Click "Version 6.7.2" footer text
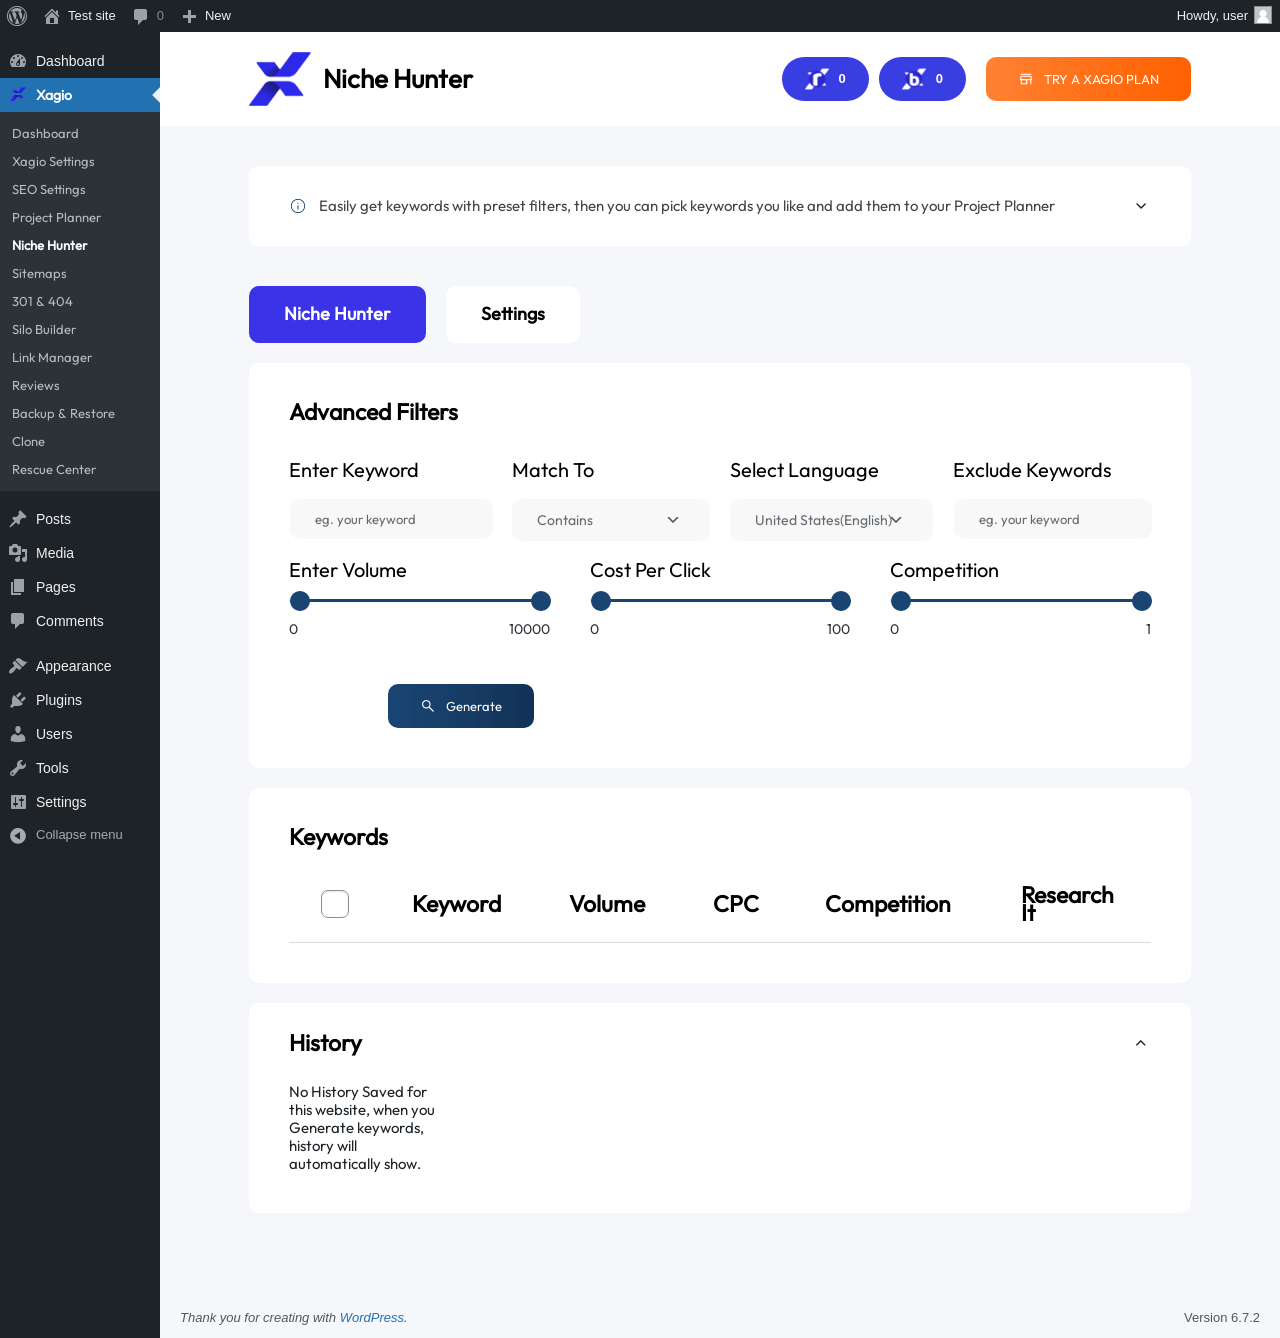 [1222, 1318]
